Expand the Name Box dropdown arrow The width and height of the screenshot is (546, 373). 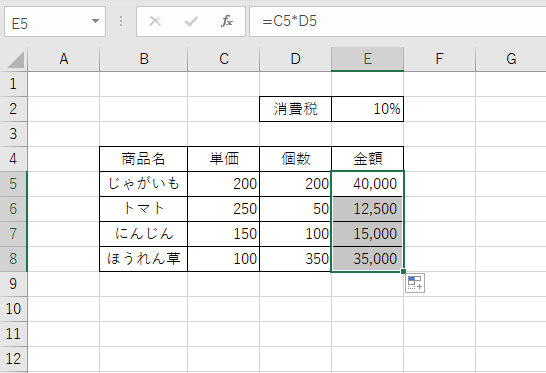[95, 21]
